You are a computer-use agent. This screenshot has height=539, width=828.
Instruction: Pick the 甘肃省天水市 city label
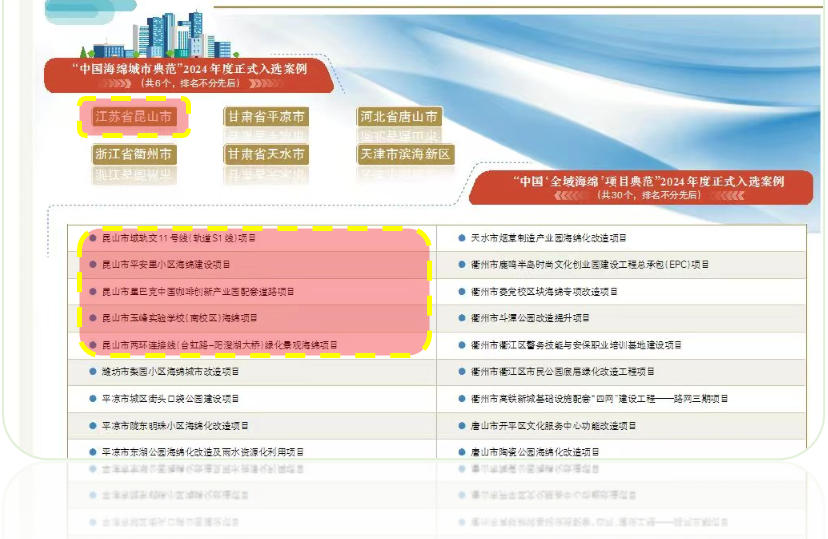point(266,155)
